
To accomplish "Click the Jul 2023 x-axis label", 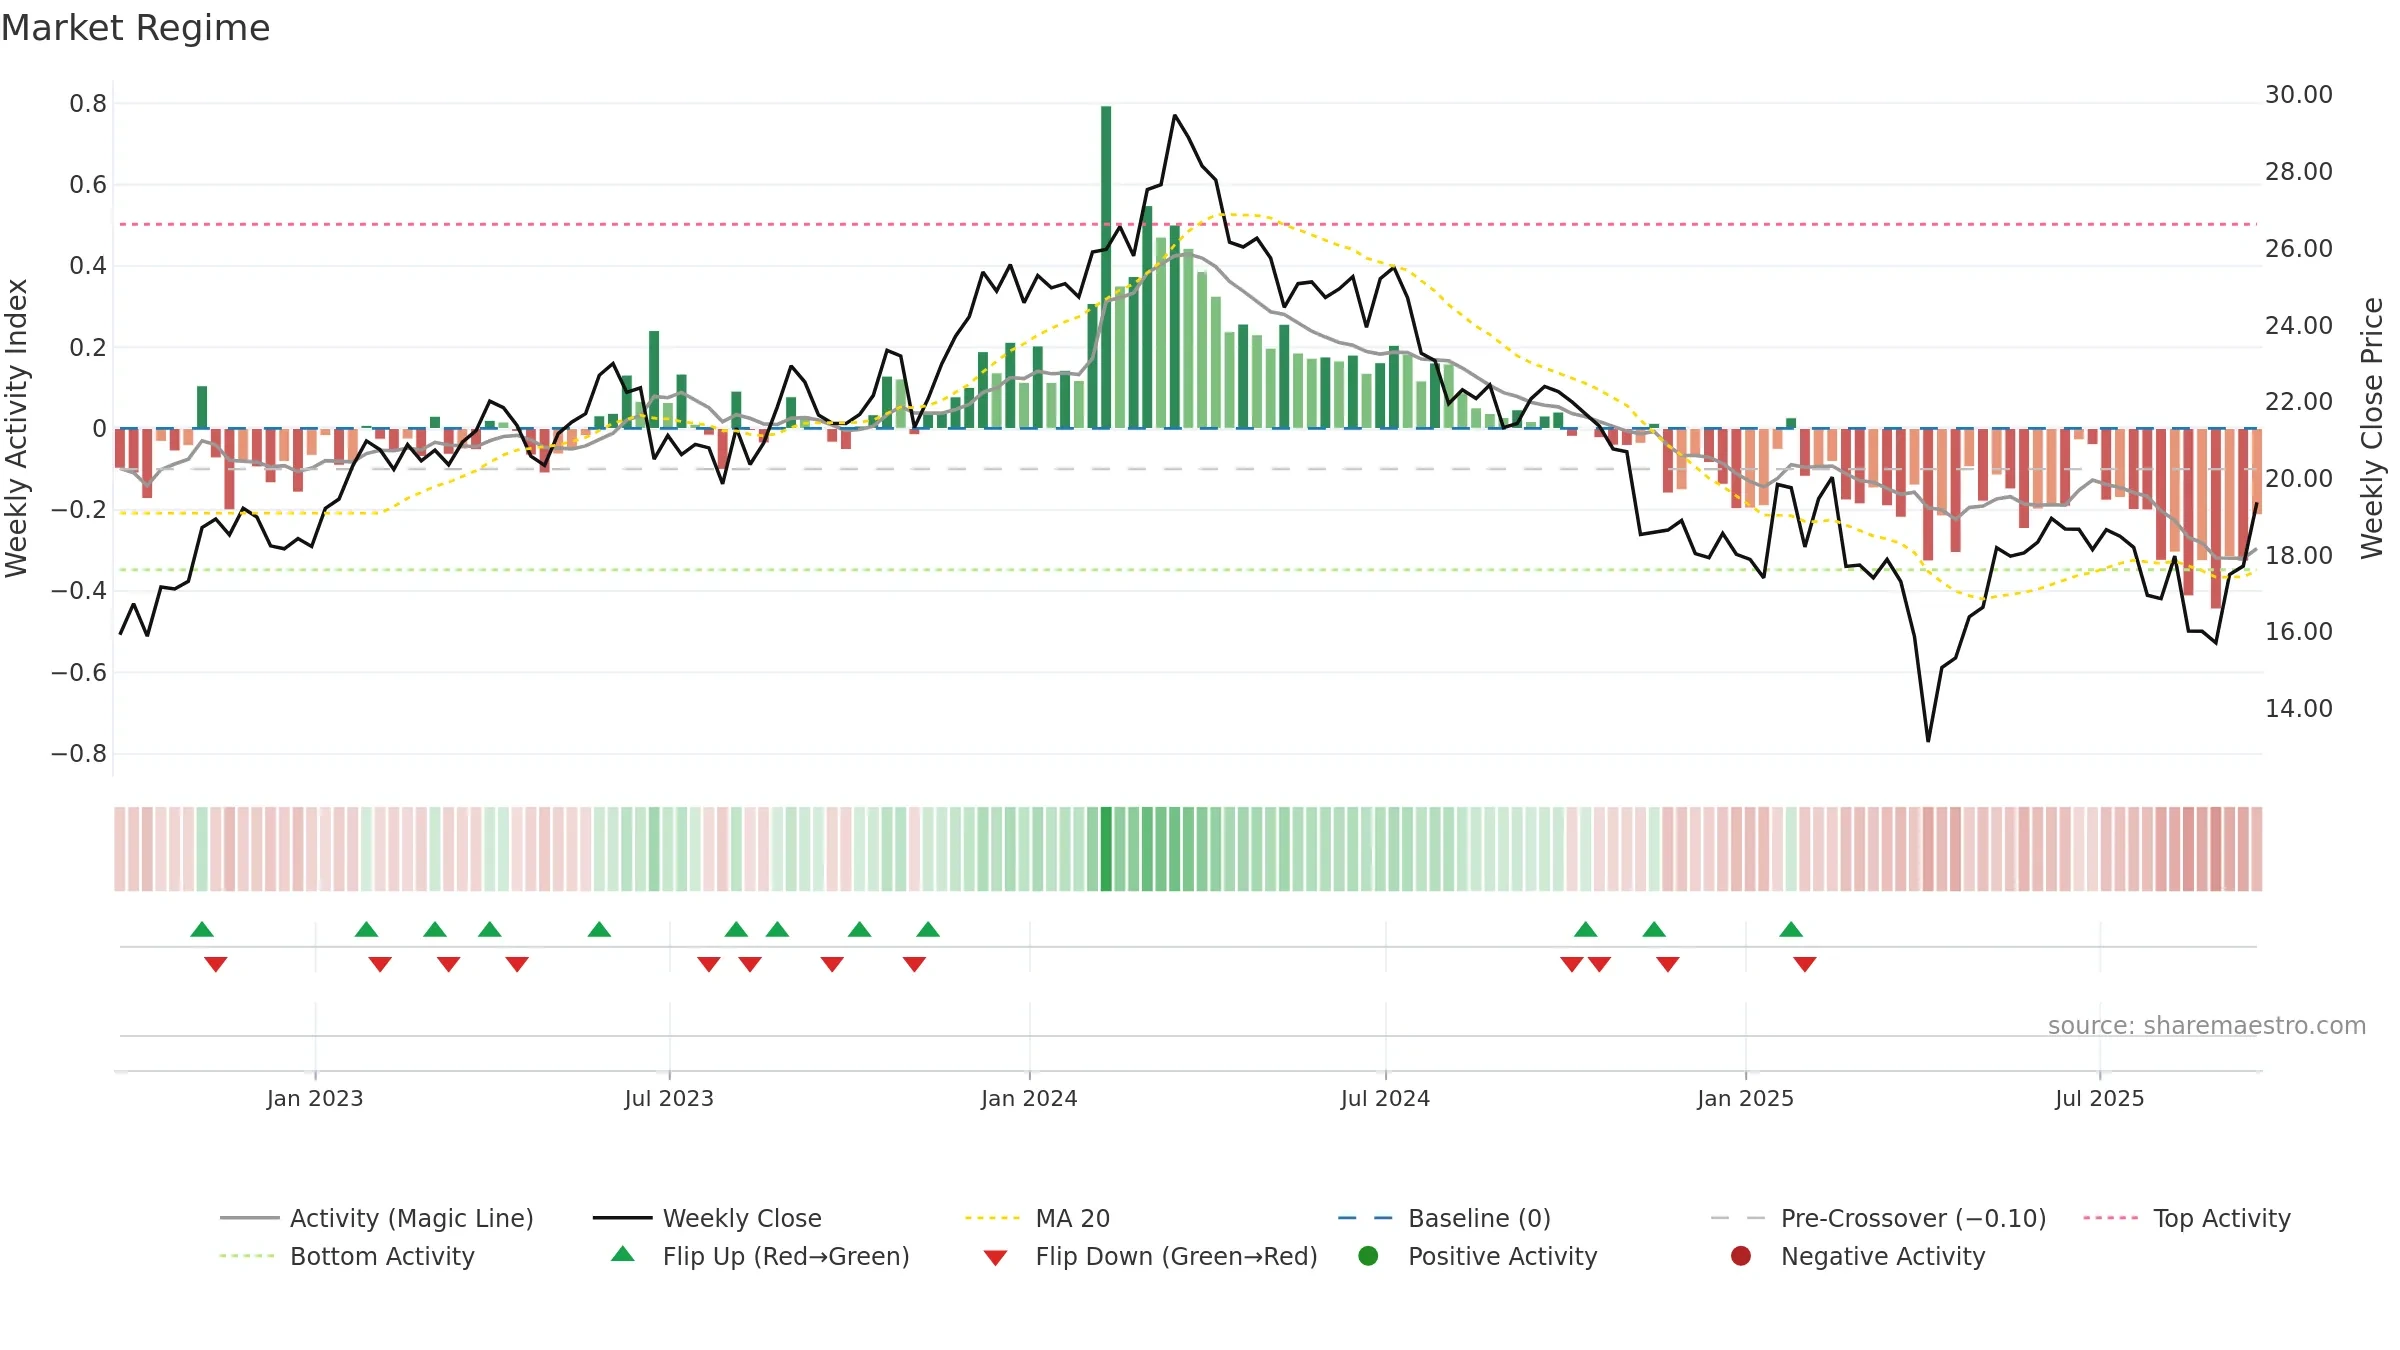I will point(669,1098).
